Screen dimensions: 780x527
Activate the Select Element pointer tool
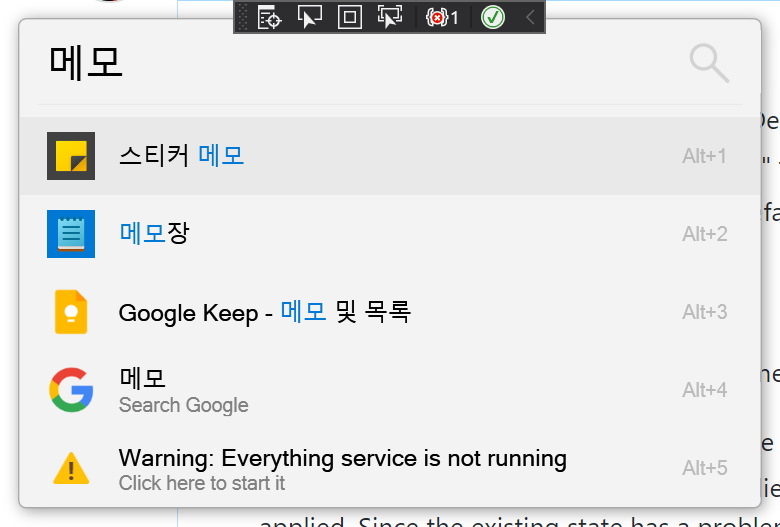[309, 17]
